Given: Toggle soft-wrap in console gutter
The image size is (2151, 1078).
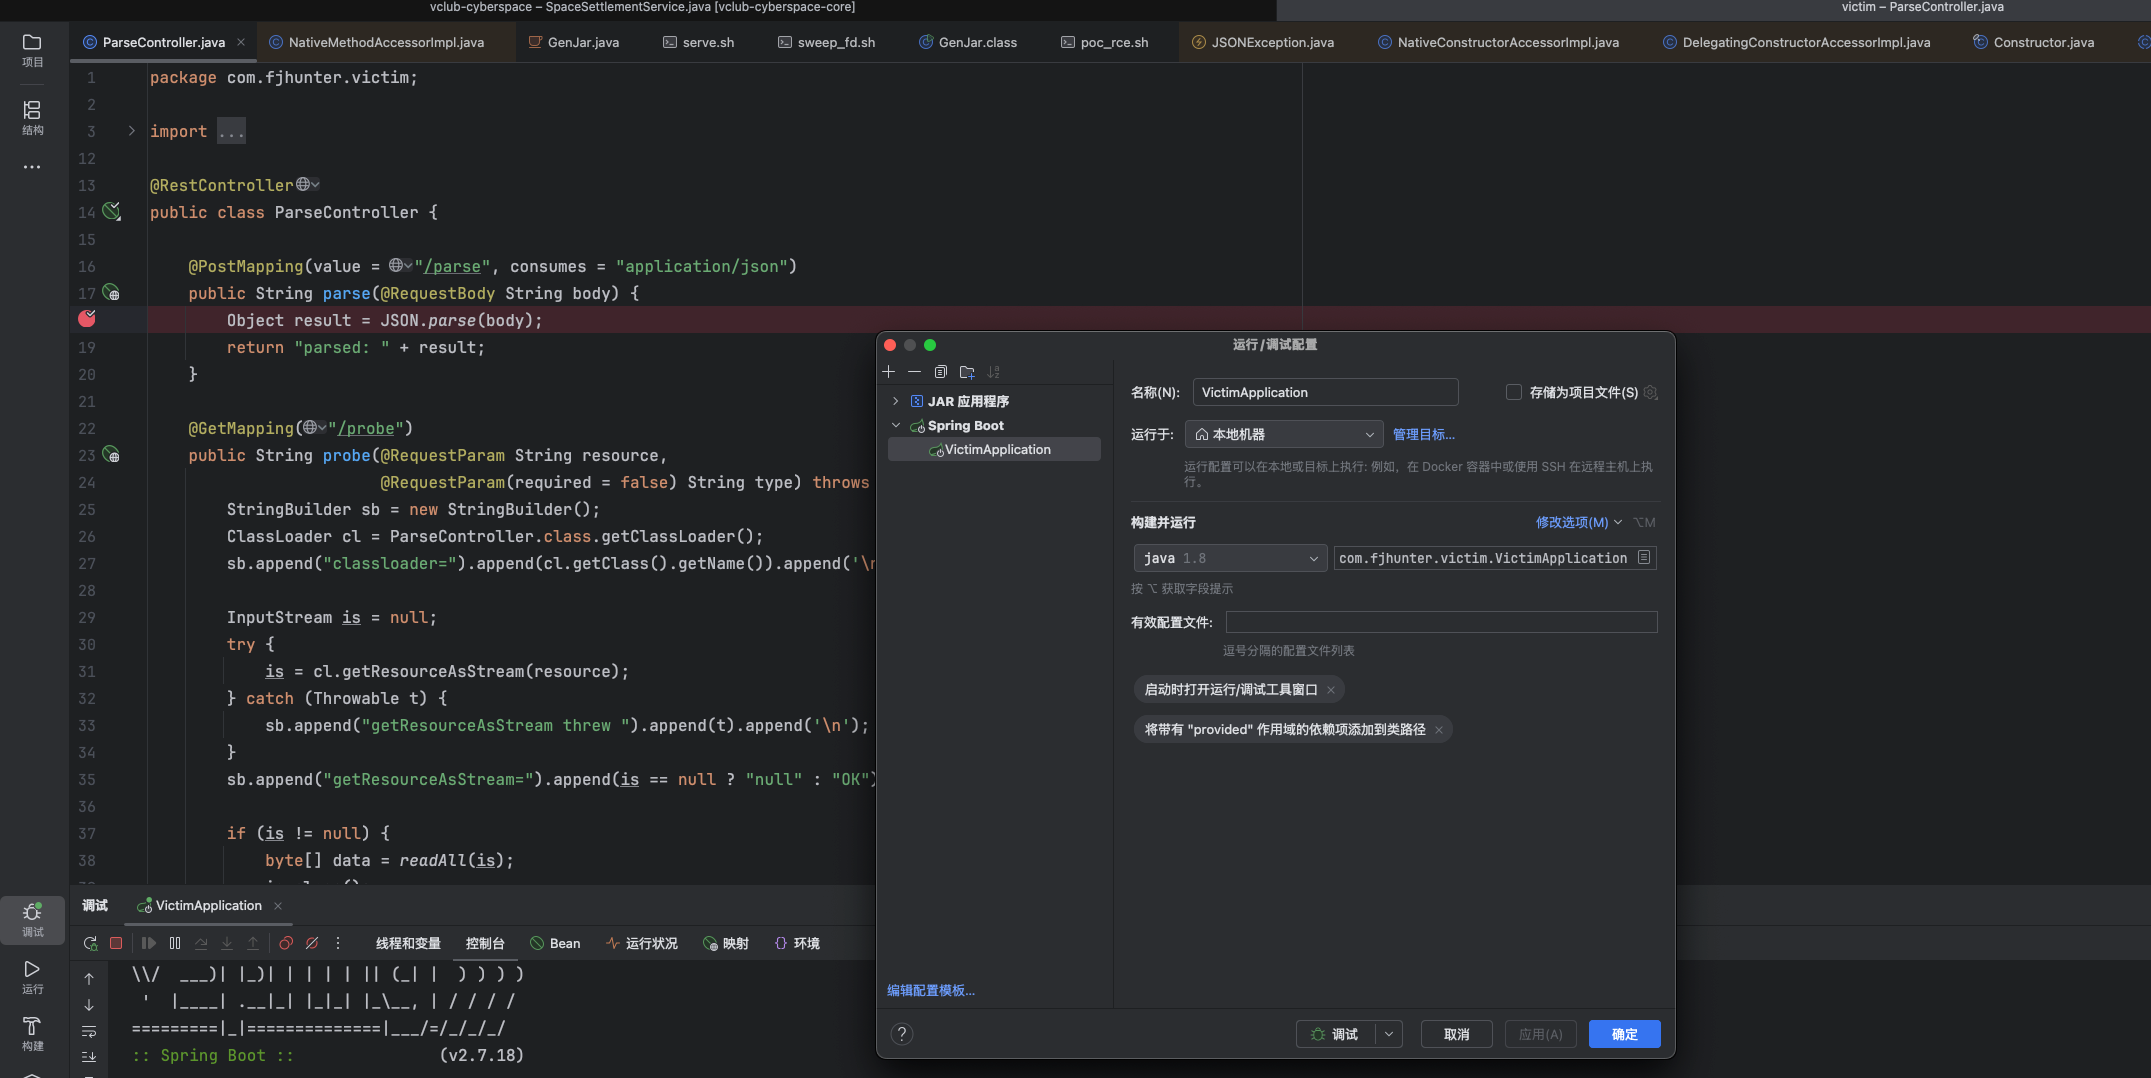Looking at the screenshot, I should coord(89,1031).
